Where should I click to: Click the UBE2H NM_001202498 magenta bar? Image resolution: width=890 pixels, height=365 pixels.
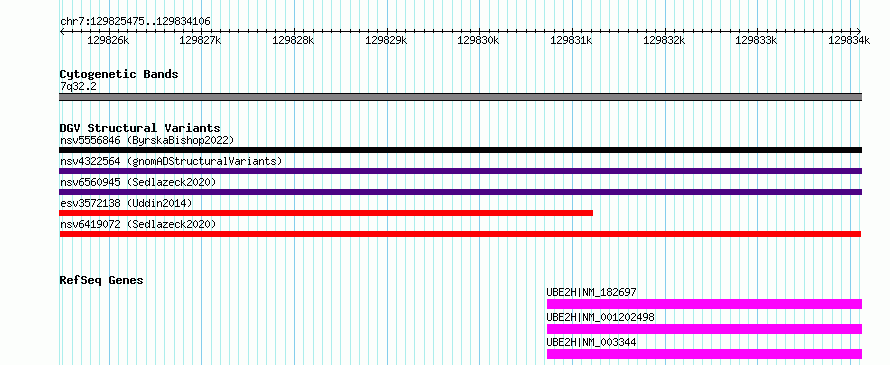tap(704, 329)
